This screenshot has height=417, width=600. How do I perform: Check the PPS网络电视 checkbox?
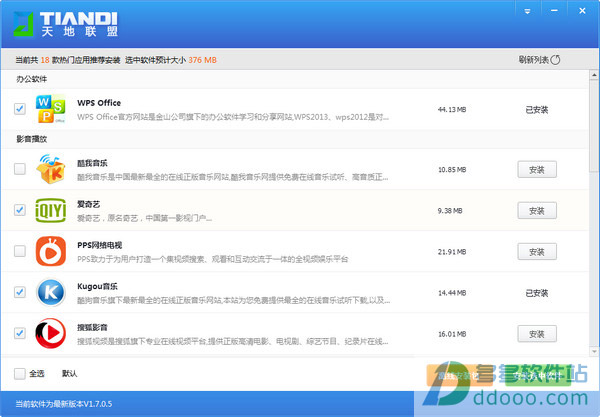(20, 251)
